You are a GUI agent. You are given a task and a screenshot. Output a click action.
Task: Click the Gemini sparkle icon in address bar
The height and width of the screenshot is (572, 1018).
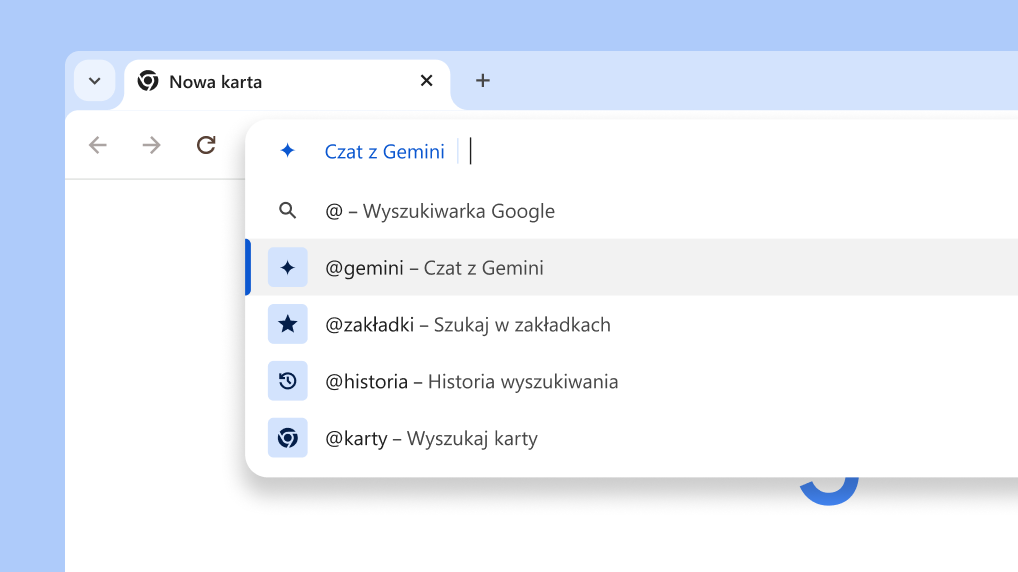point(288,151)
